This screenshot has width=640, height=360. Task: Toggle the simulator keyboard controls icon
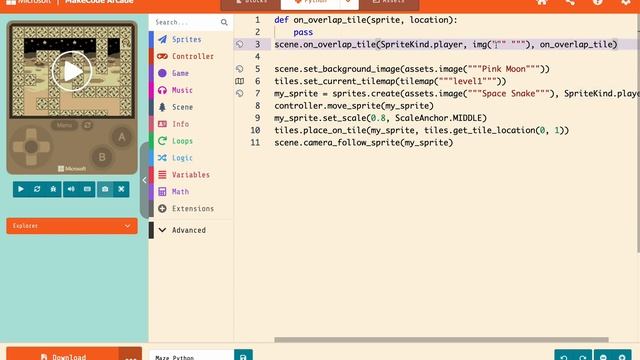click(x=87, y=189)
